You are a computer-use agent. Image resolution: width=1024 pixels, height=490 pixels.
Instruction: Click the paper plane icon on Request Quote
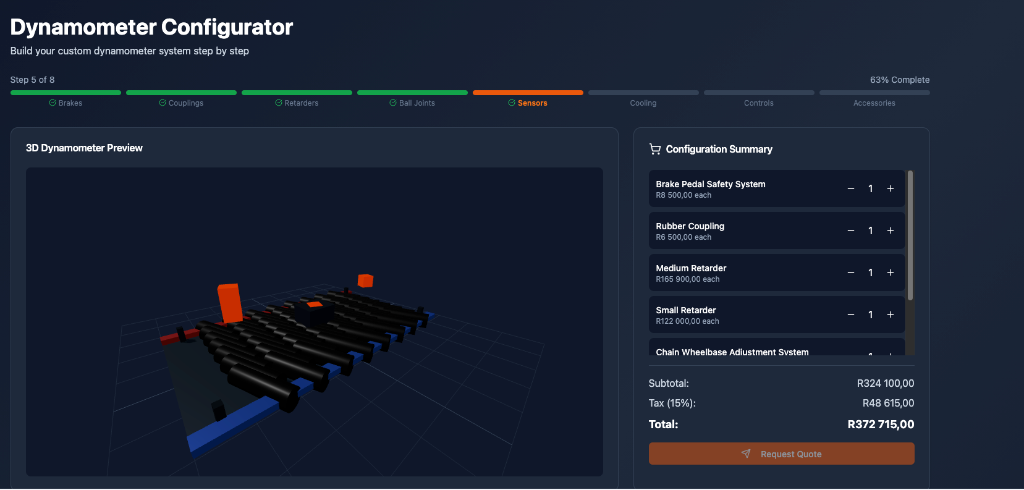746,453
